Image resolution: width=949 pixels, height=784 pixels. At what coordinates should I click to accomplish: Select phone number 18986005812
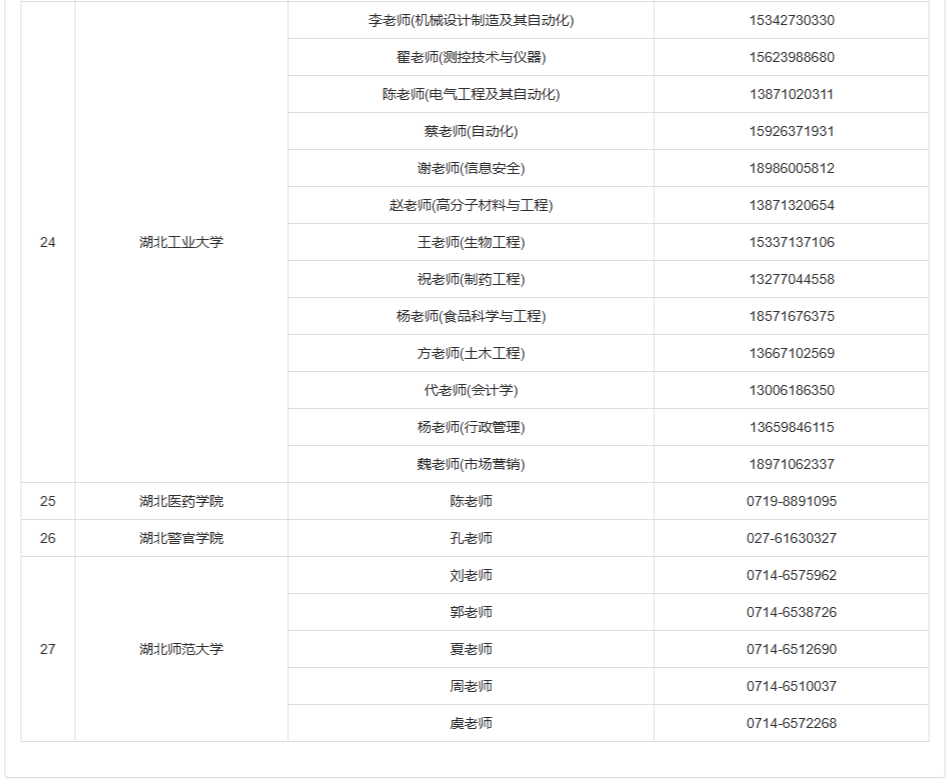(792, 168)
